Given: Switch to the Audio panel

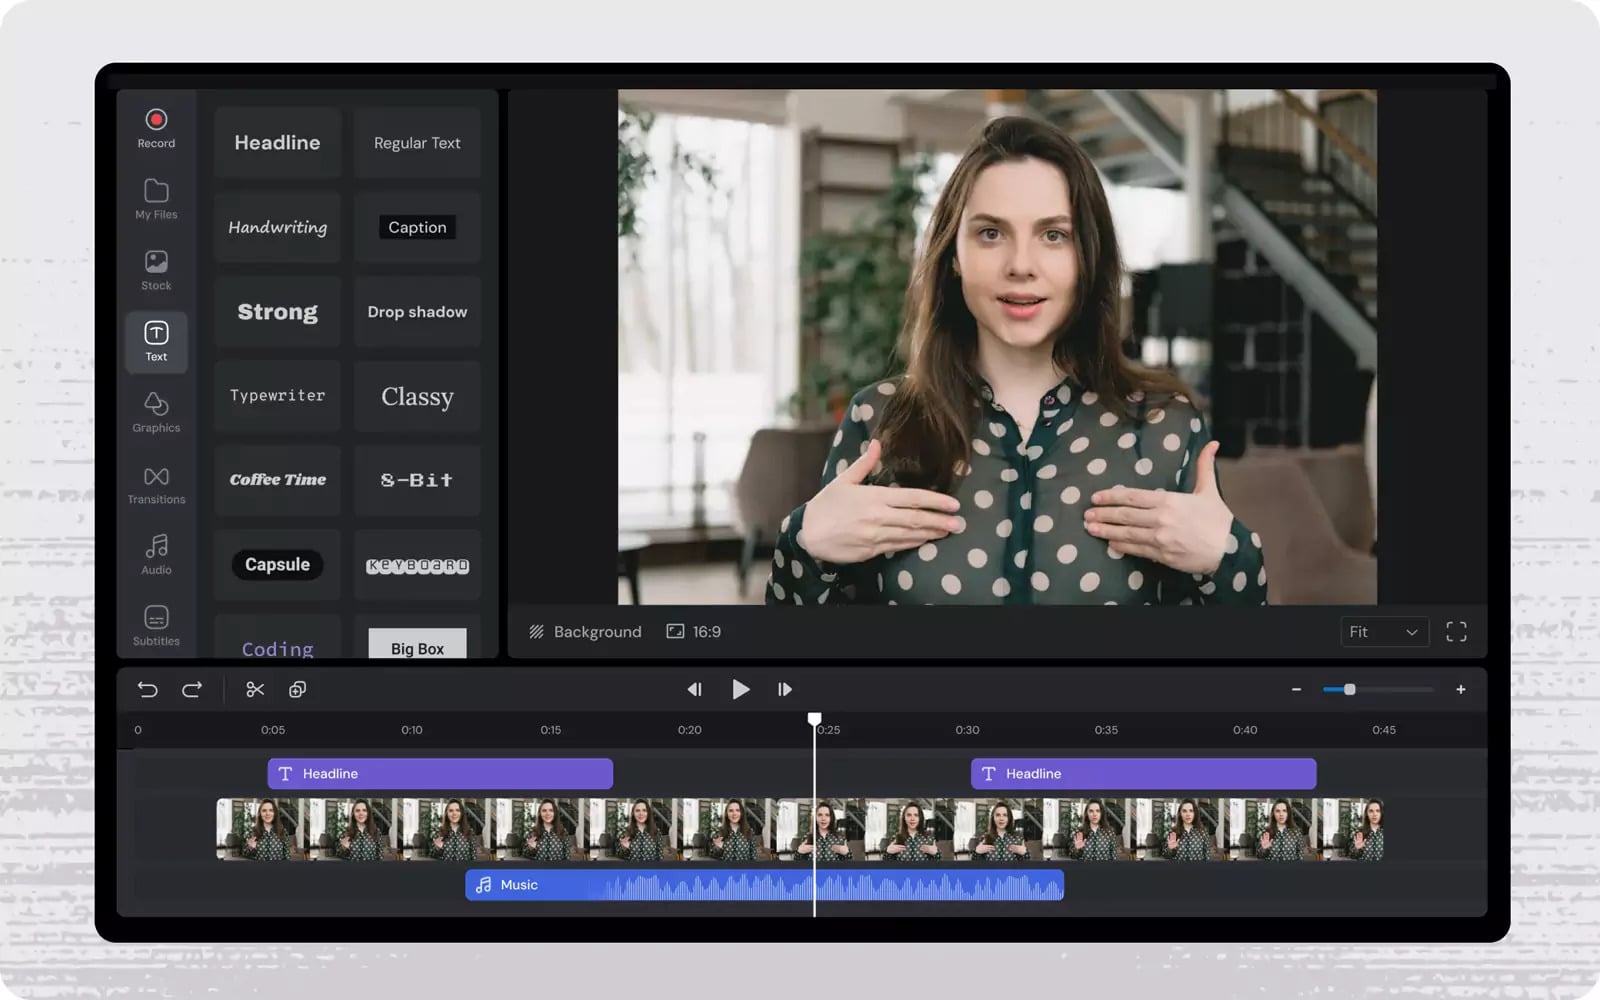Looking at the screenshot, I should pos(156,554).
